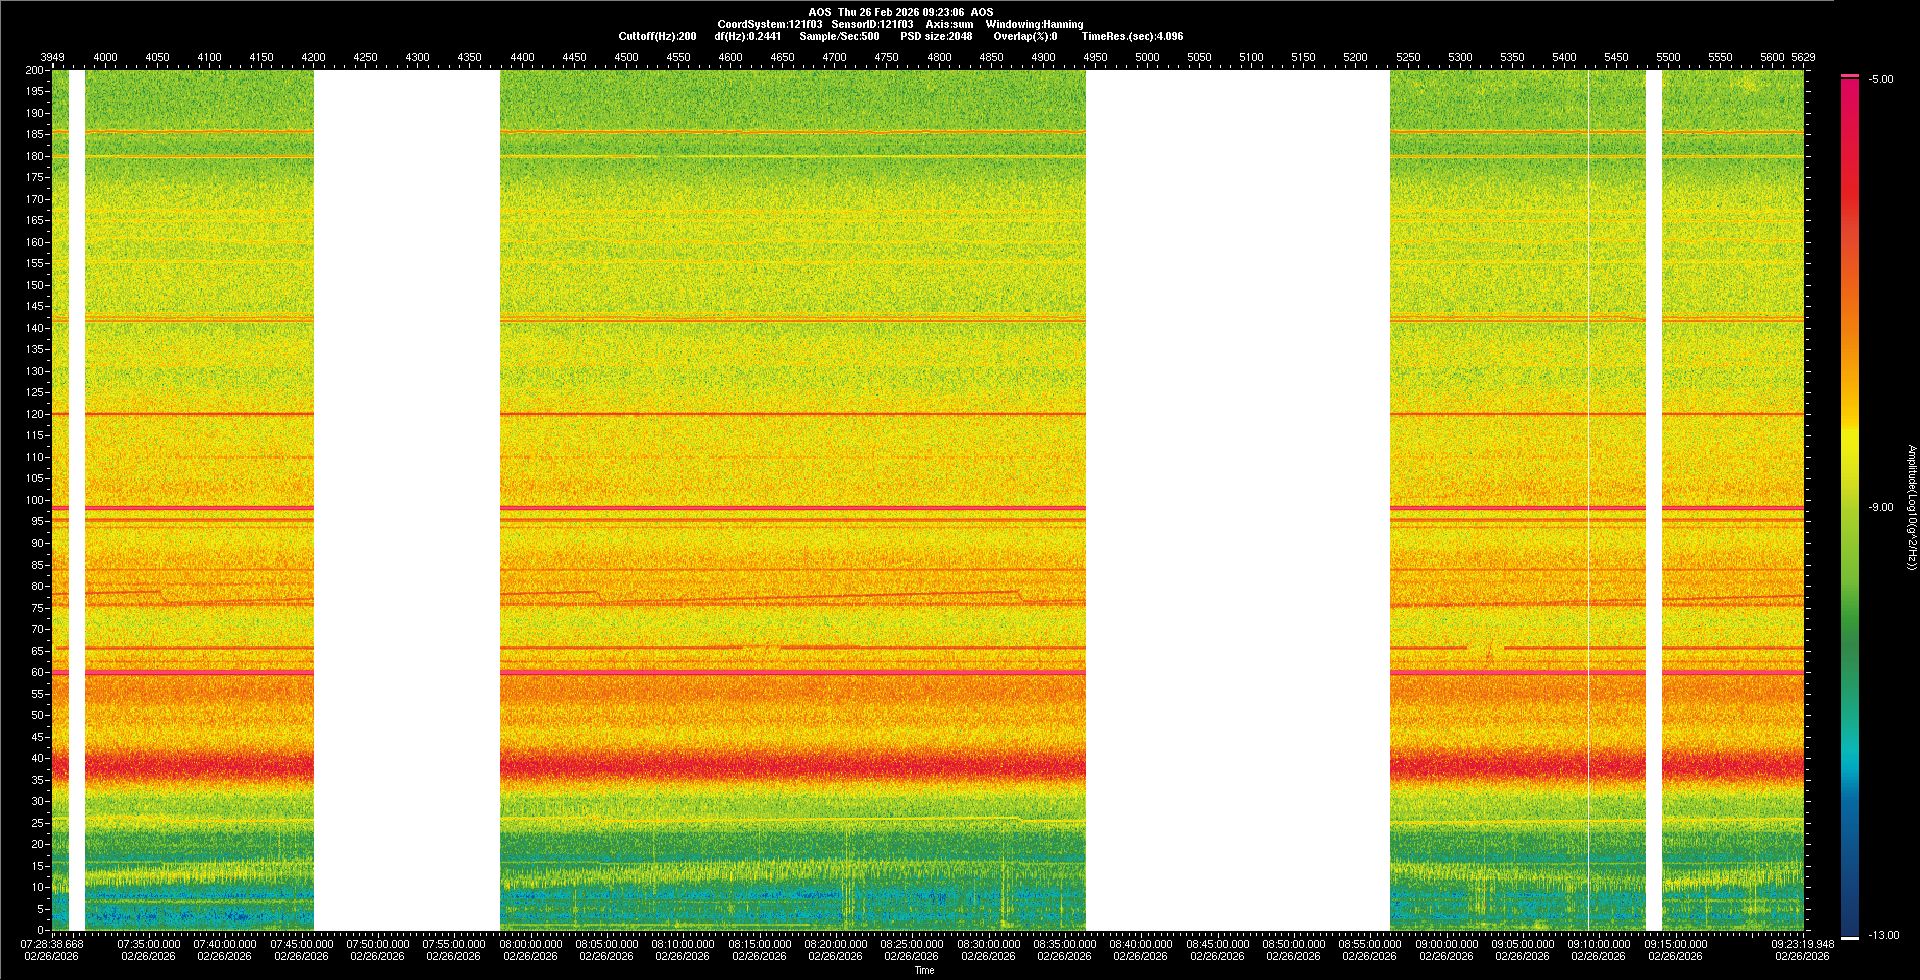Click the -13.00 colorbar lower limit marker
1920x980 pixels.
[x=1849, y=937]
